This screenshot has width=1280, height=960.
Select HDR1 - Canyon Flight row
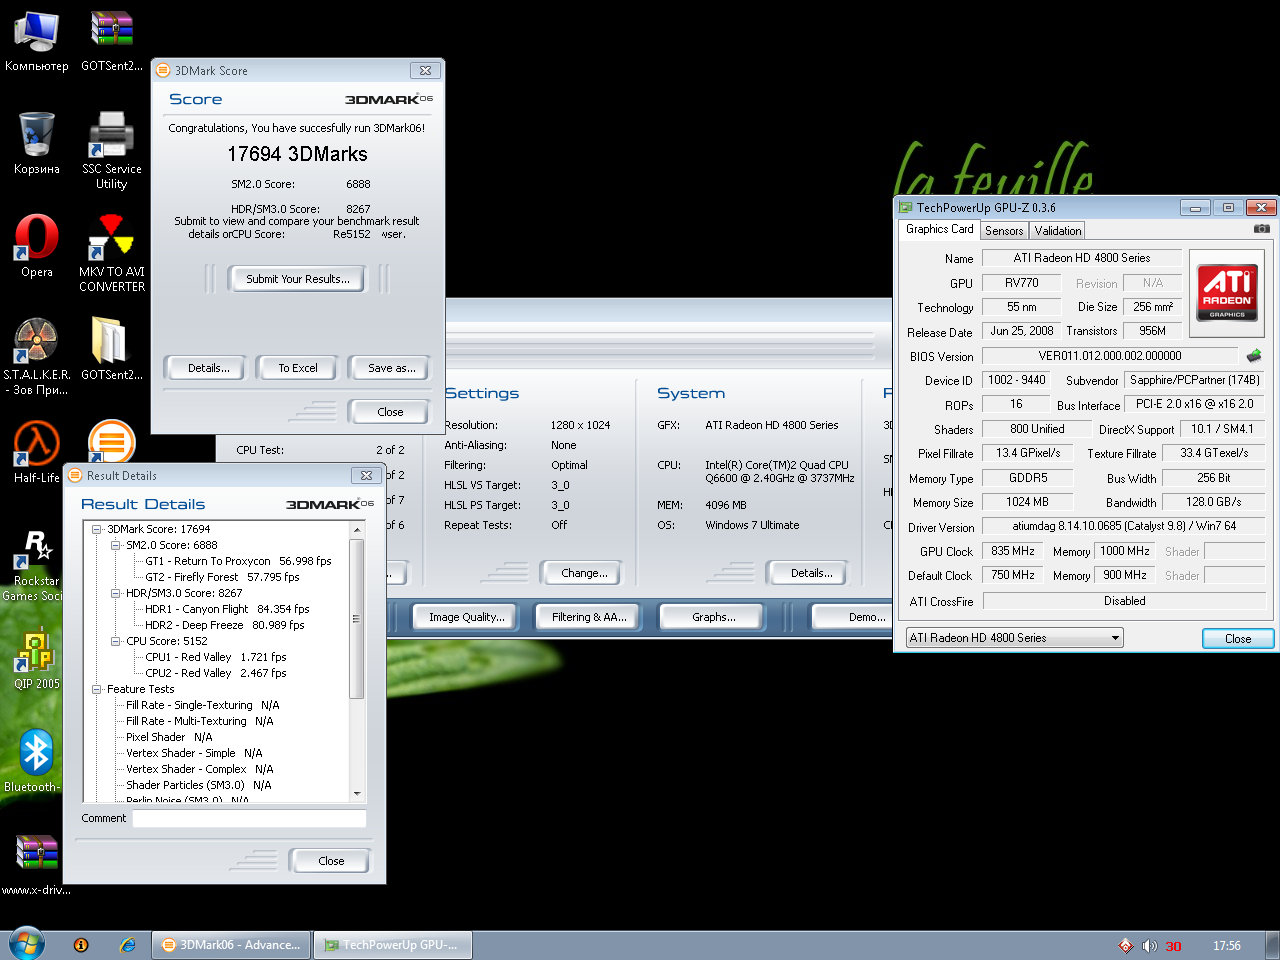227,609
